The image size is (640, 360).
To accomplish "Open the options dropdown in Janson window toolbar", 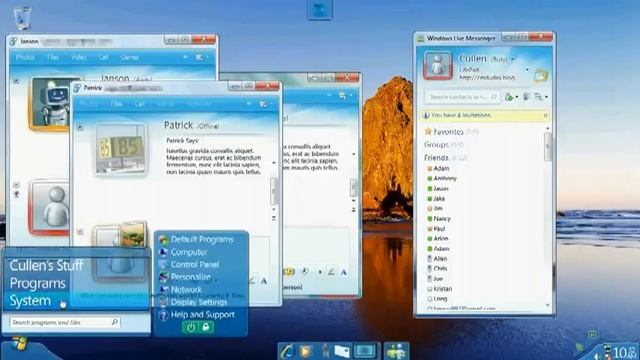I will (201, 58).
